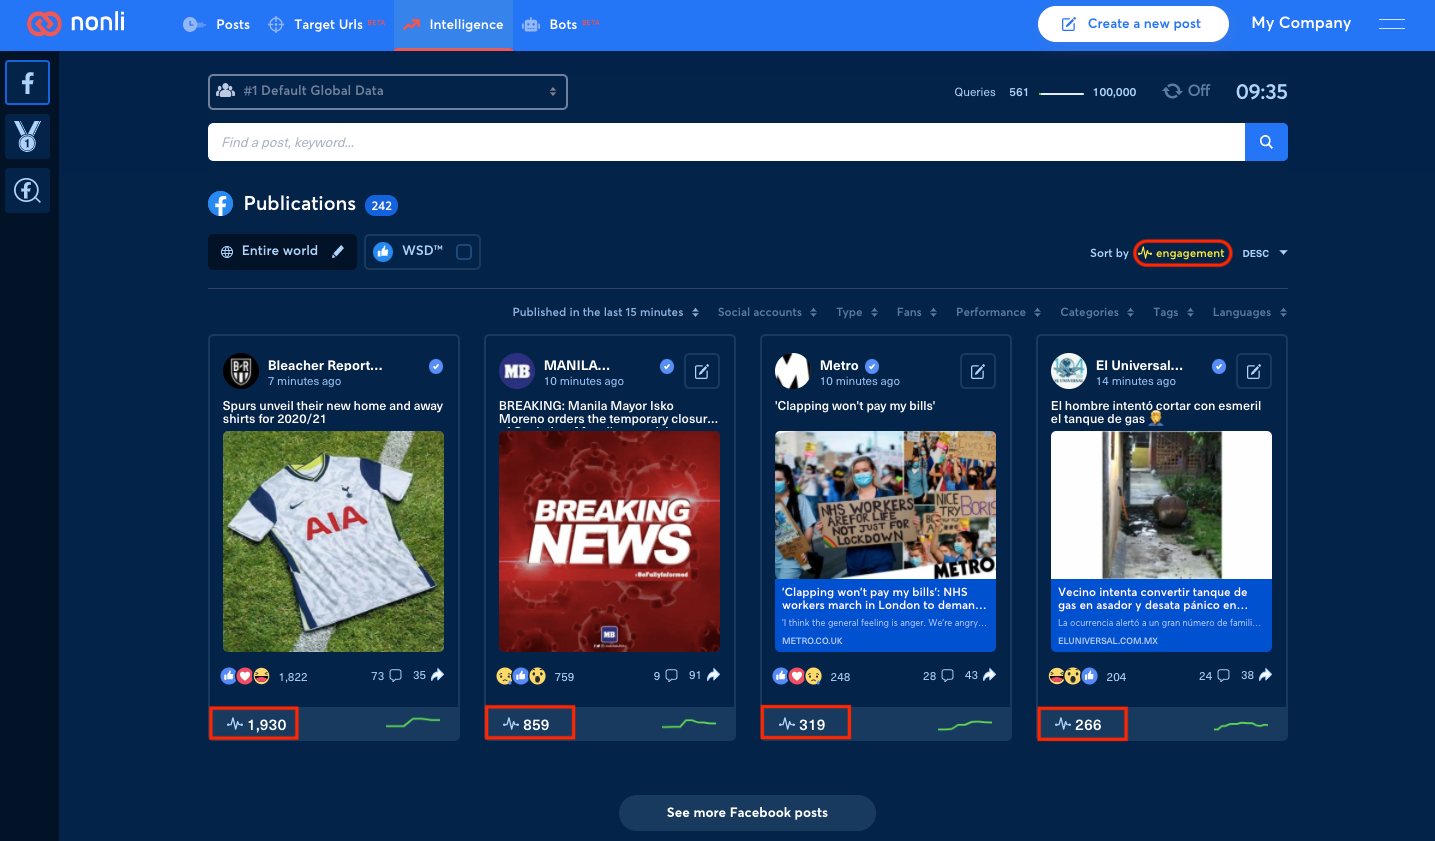Click the 1,930 engagement score
This screenshot has width=1435, height=841.
pyautogui.click(x=256, y=724)
